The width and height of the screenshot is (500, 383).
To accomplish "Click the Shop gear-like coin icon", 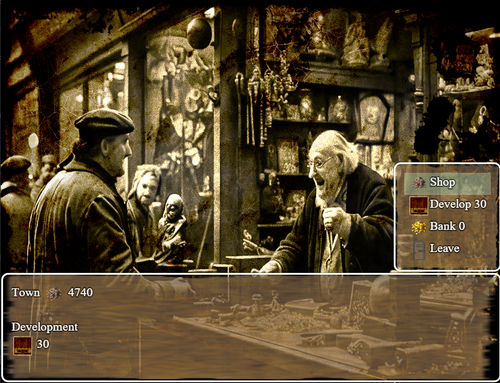I will pos(418,183).
